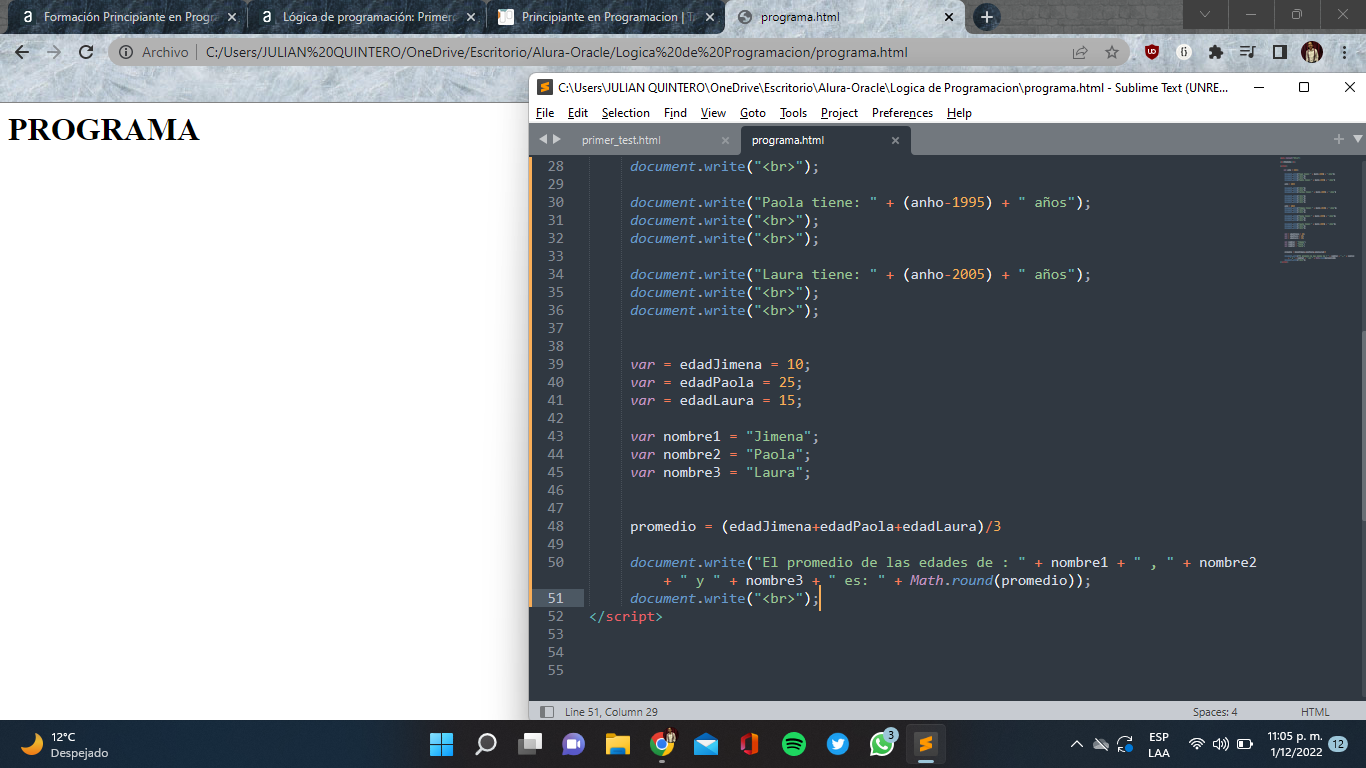This screenshot has width=1366, height=768.
Task: Open ESP LAA keyboard language switcher
Action: coord(1159,744)
